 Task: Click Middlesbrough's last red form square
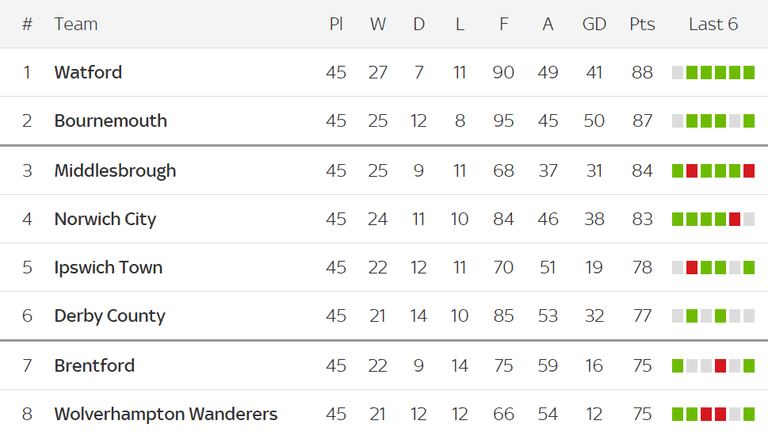(749, 171)
